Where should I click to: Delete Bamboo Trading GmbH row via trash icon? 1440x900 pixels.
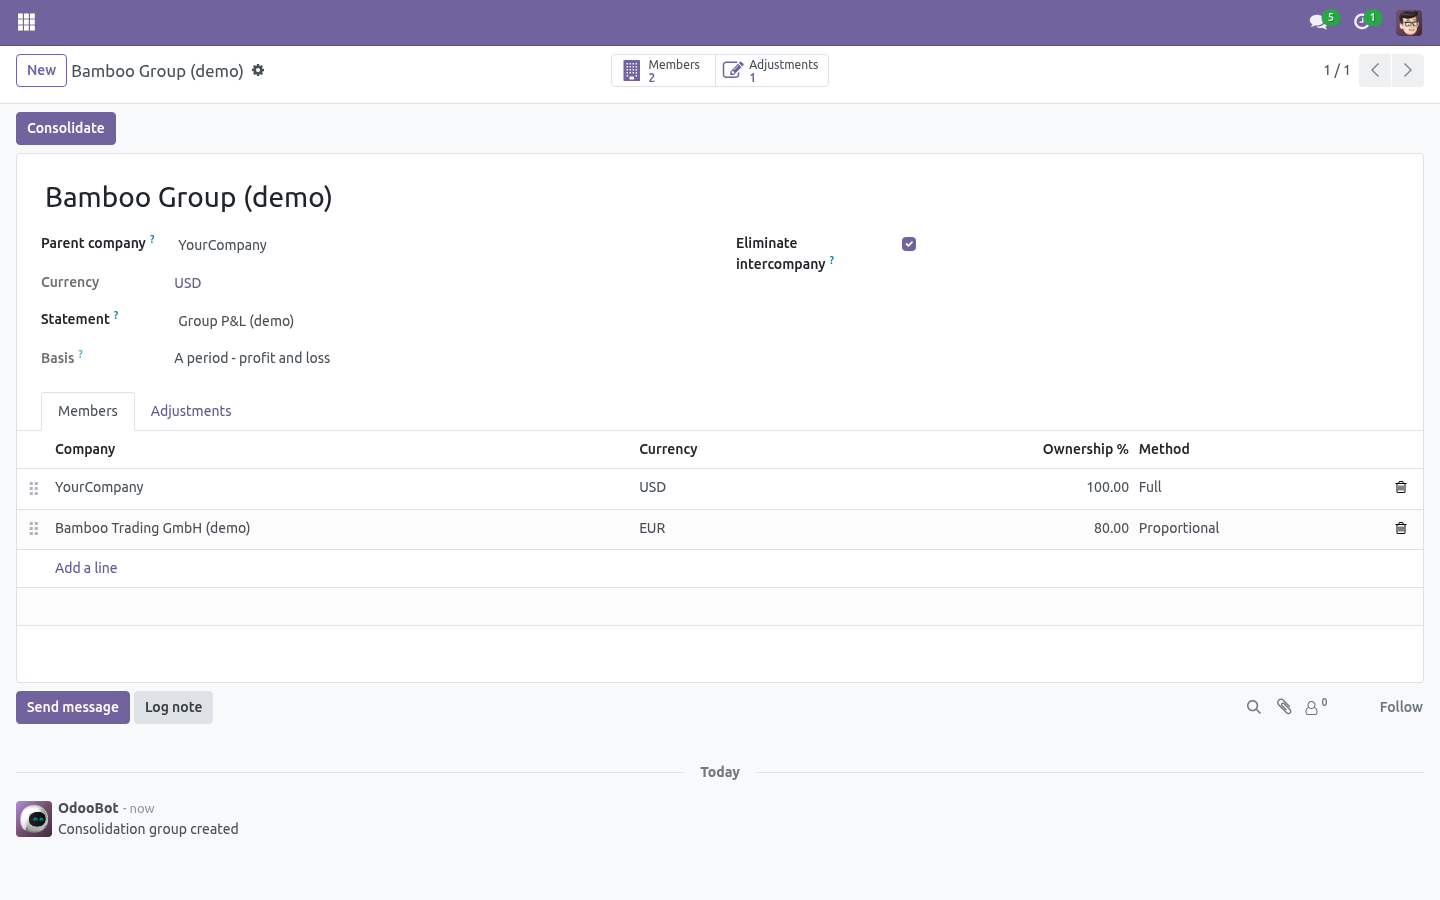(1401, 528)
